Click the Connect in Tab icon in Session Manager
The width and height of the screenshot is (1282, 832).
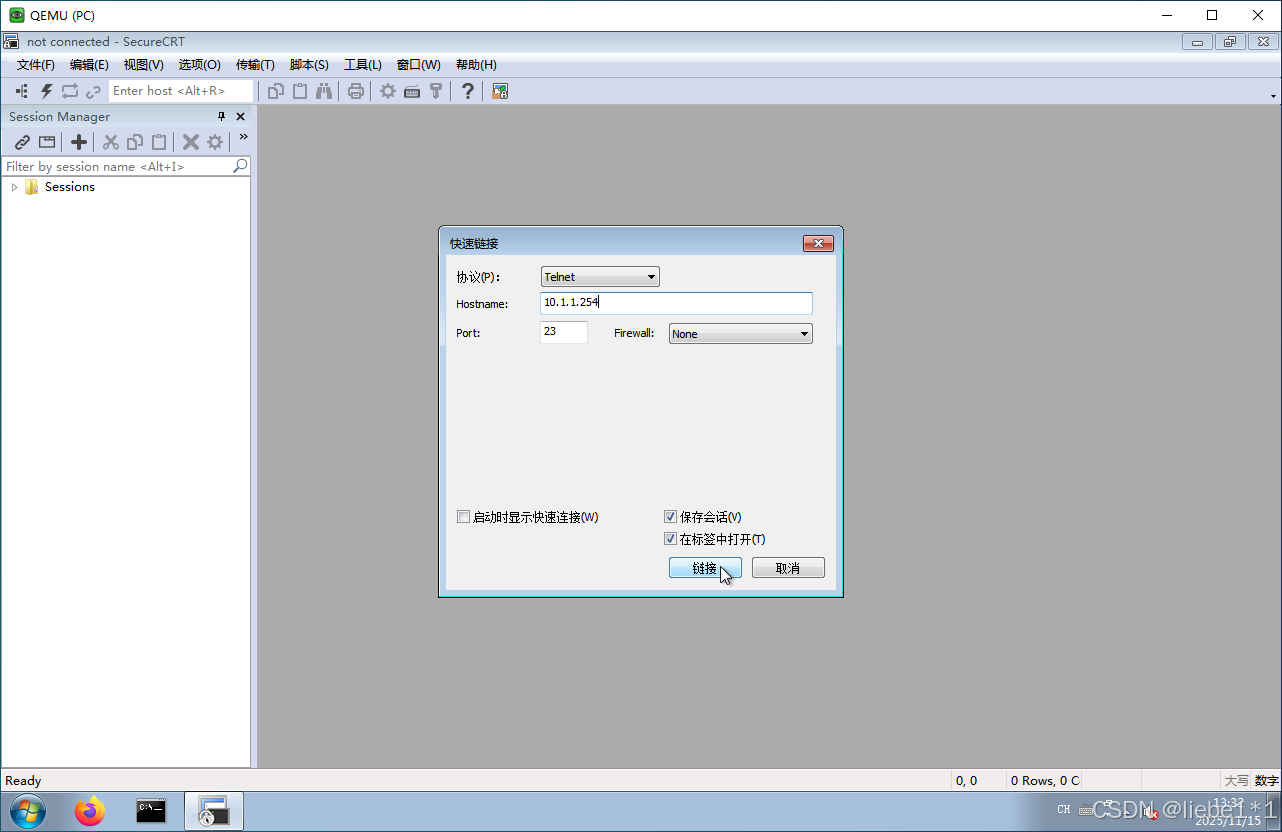click(47, 142)
